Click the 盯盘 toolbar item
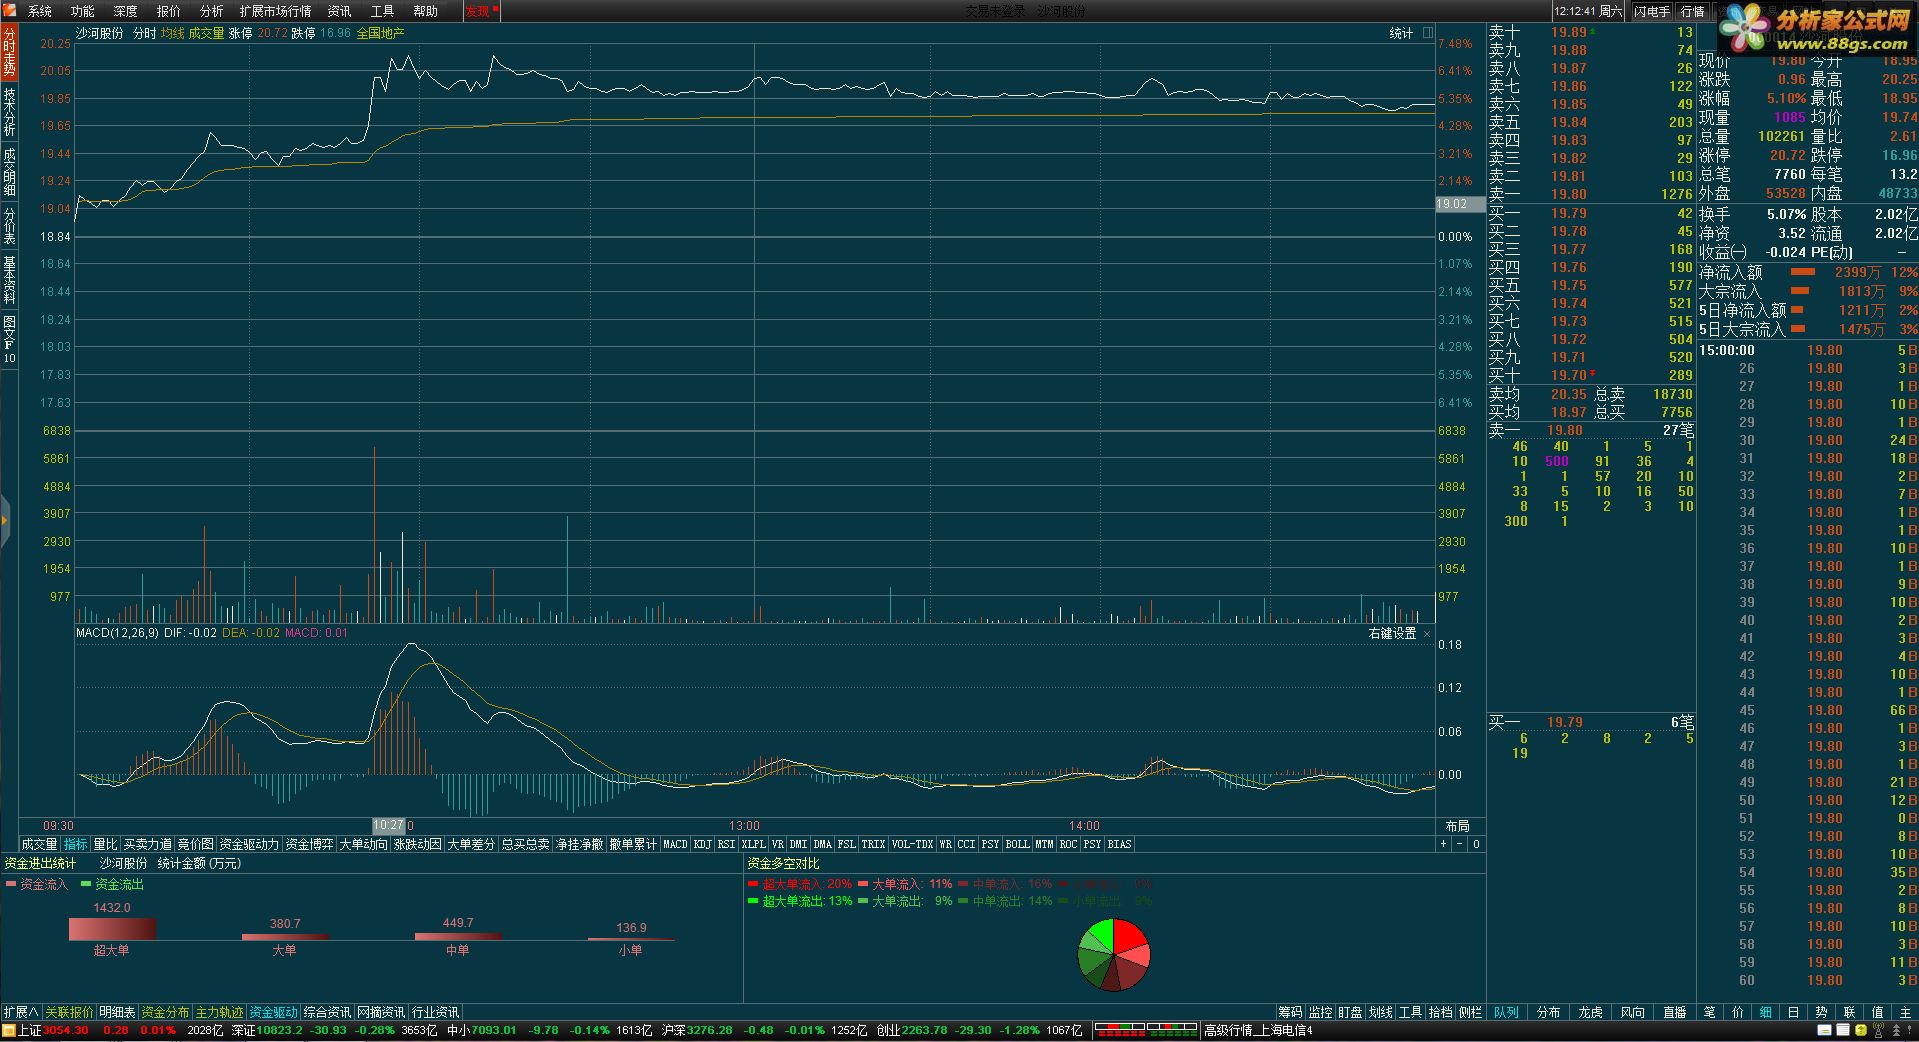This screenshot has width=1919, height=1042. coord(1350,1012)
